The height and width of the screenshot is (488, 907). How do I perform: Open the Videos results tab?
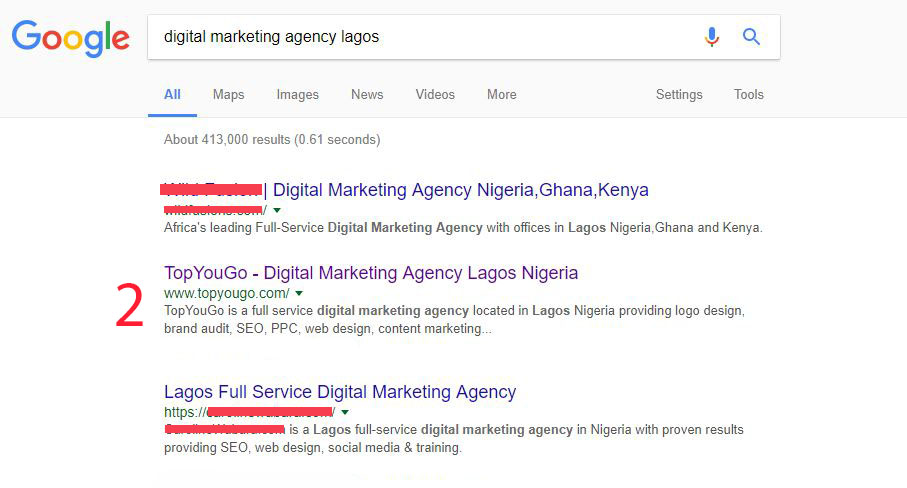tap(435, 94)
